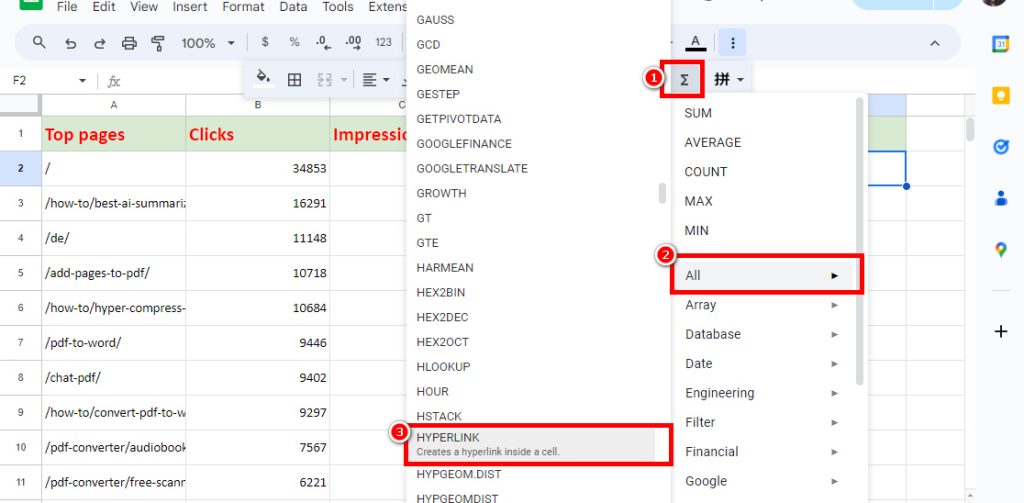1024x503 pixels.
Task: Select the Clicks header cell
Action: pos(258,134)
